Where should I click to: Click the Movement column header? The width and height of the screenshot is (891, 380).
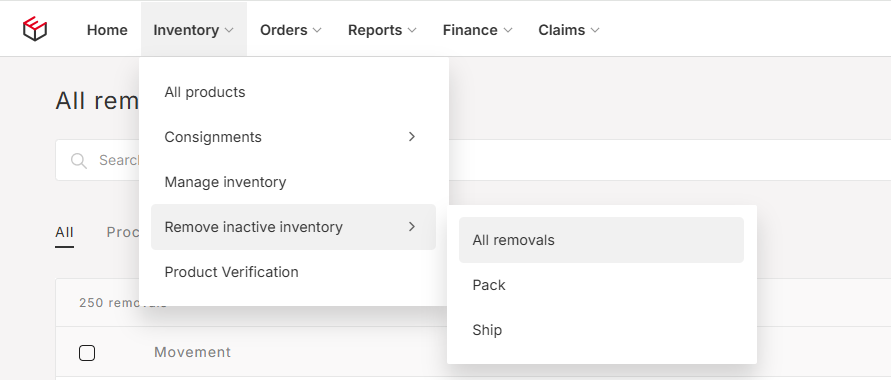tap(192, 352)
